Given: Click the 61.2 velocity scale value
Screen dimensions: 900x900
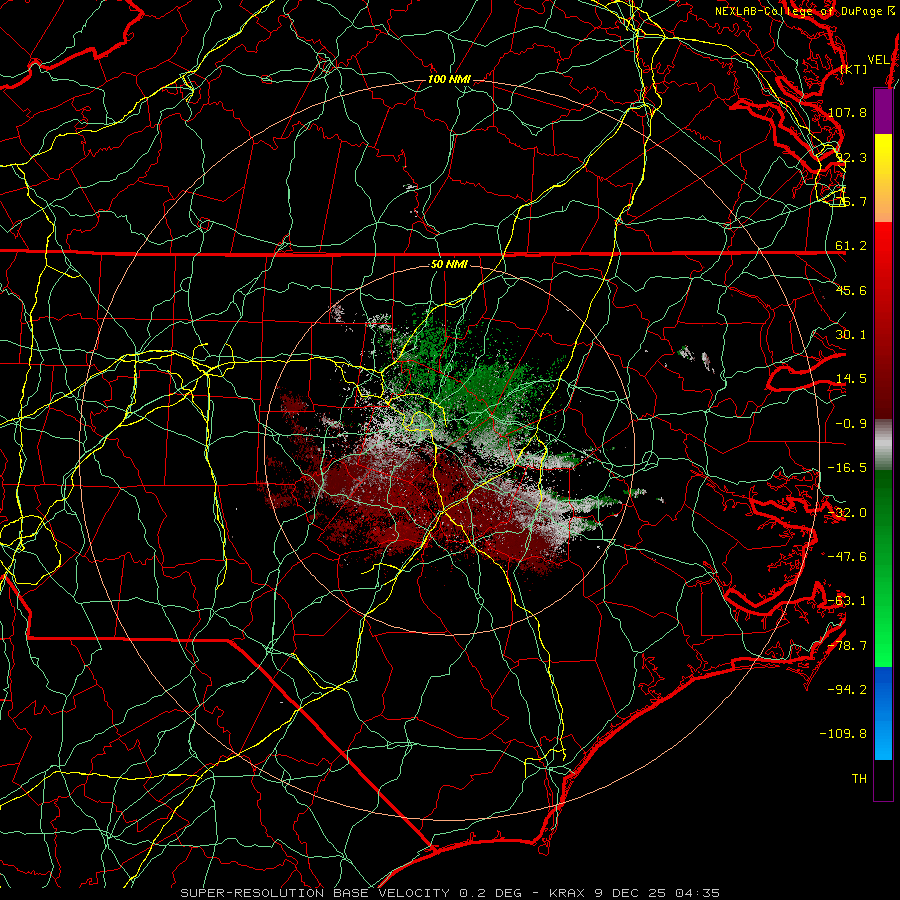Looking at the screenshot, I should click(x=851, y=246).
